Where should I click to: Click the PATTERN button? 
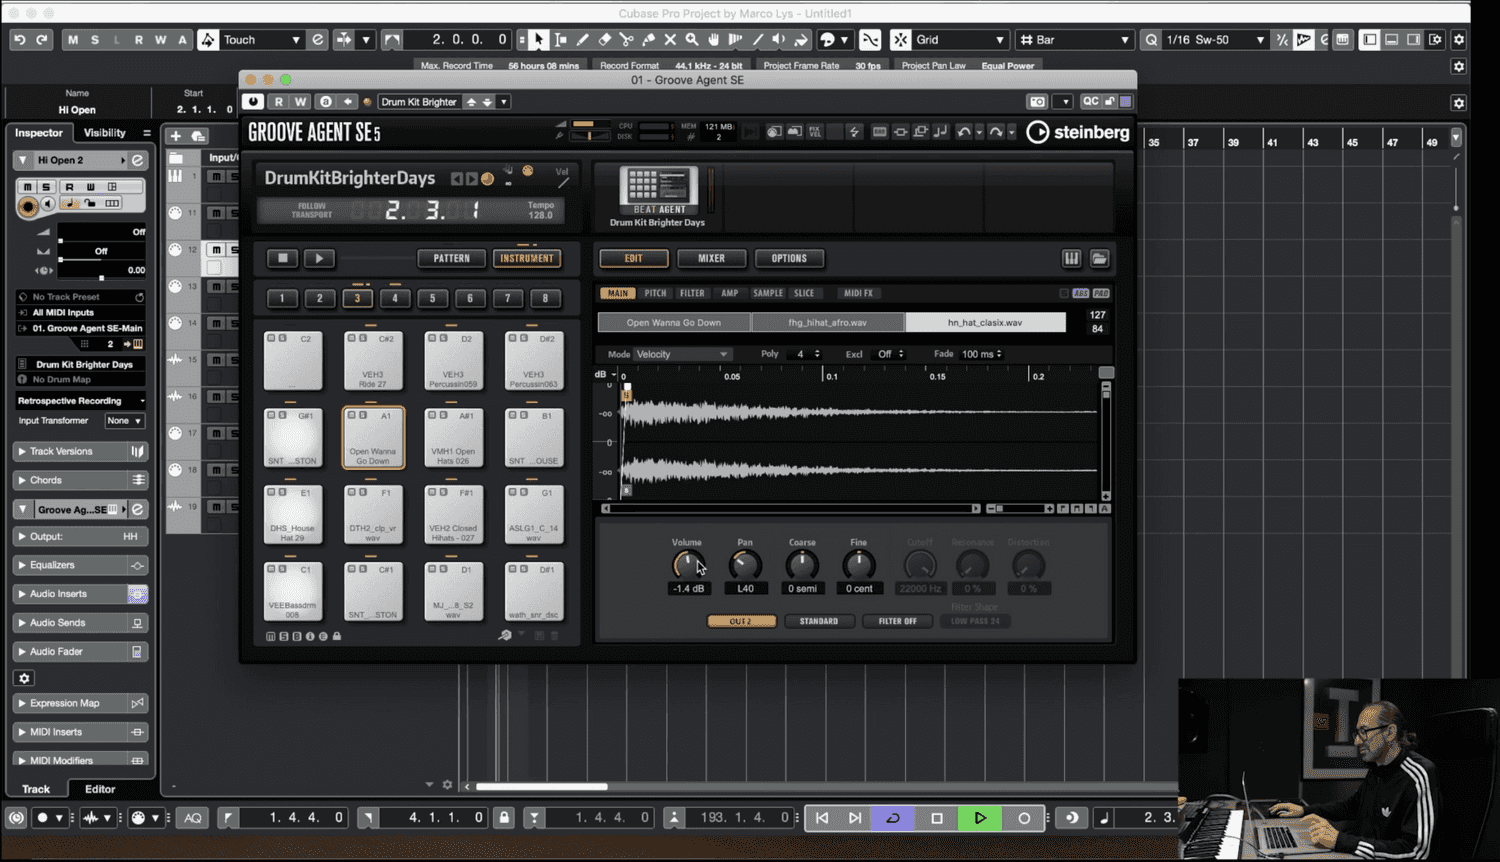(x=451, y=258)
